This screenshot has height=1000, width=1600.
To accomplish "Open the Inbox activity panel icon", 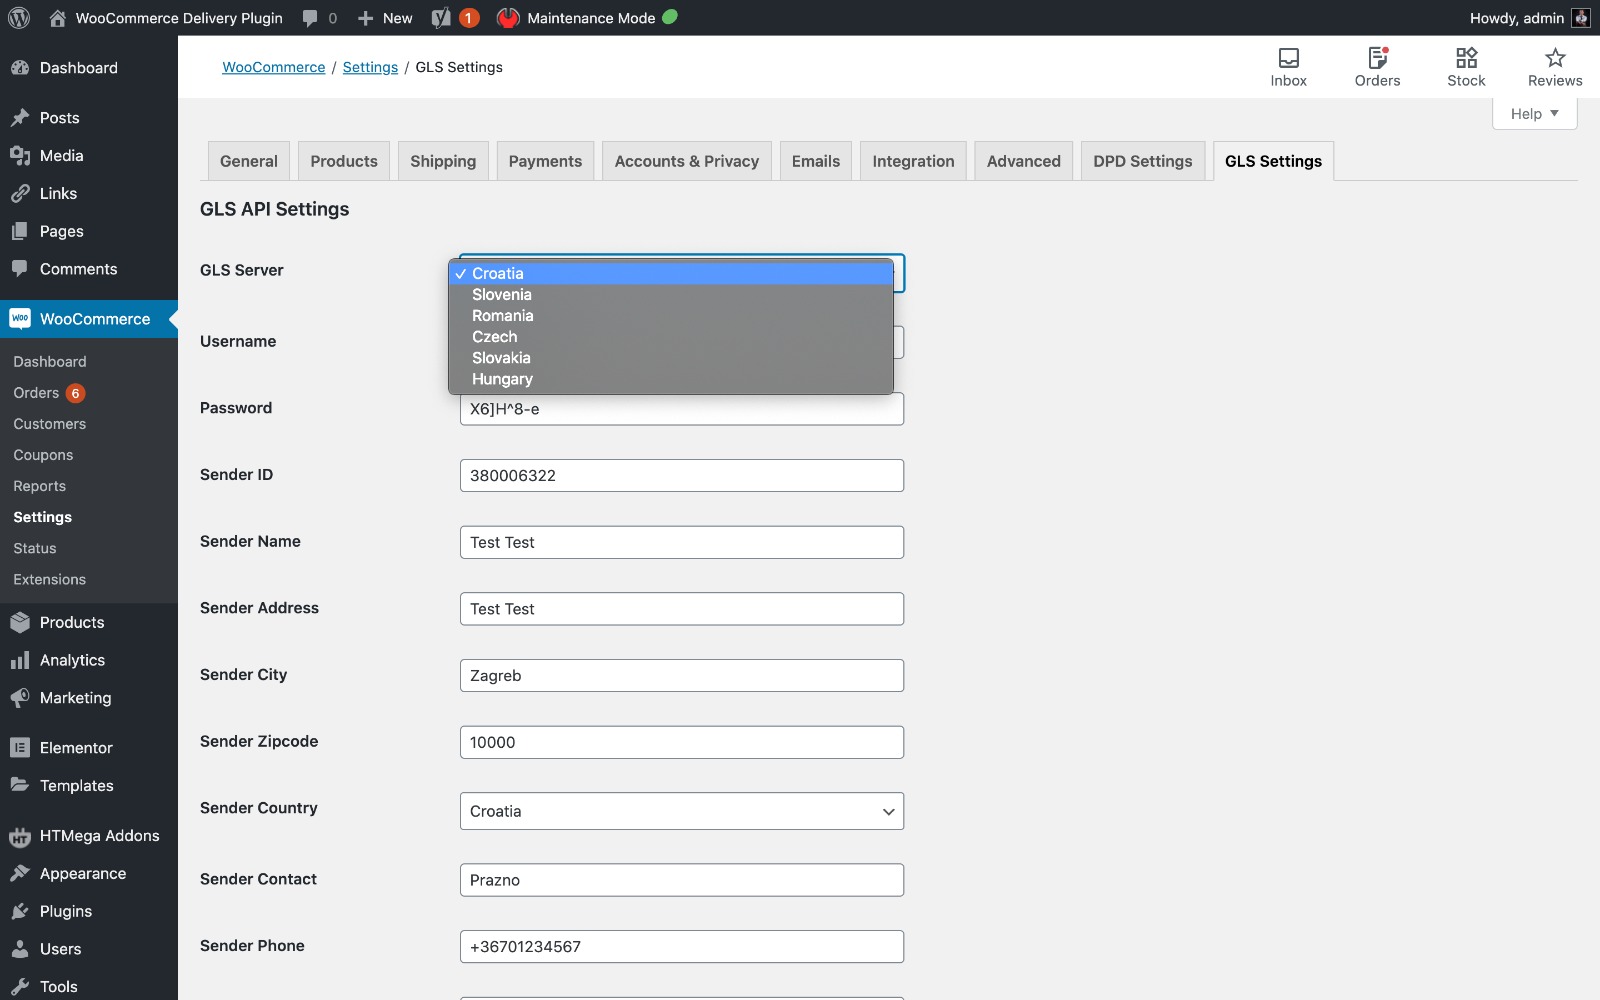I will point(1289,58).
